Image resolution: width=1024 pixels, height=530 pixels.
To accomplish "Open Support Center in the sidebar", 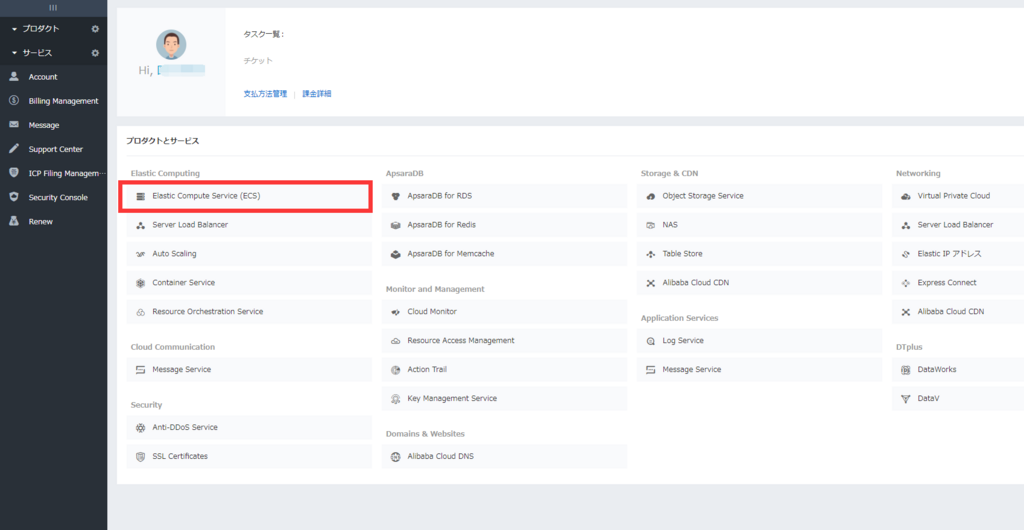I will pos(54,149).
